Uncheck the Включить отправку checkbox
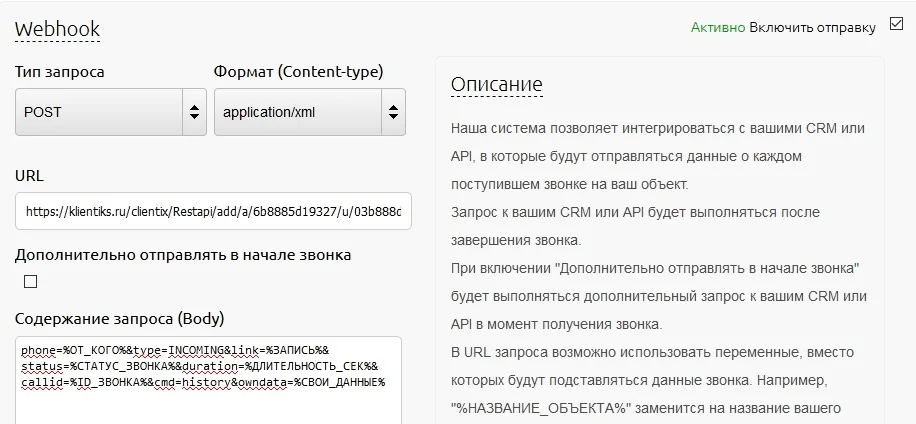This screenshot has height=424, width=916. (x=896, y=24)
